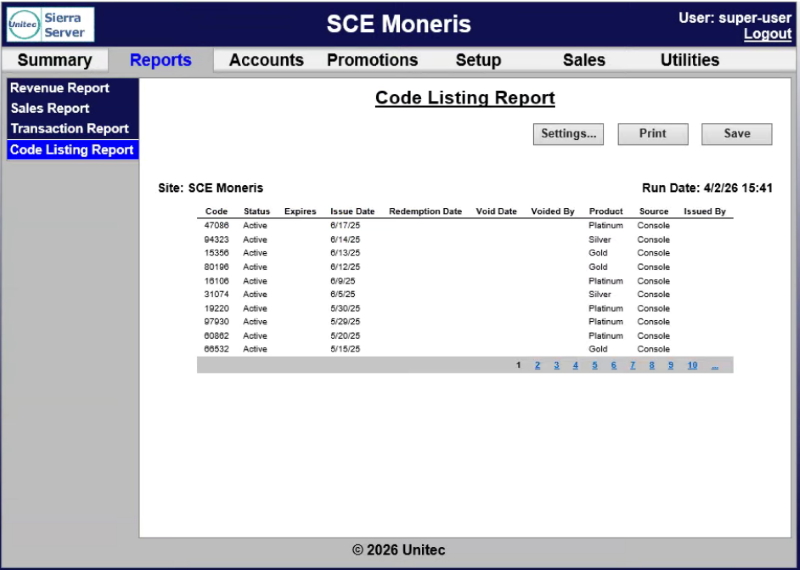Click the issue date 6/5/25 cell

pos(343,294)
